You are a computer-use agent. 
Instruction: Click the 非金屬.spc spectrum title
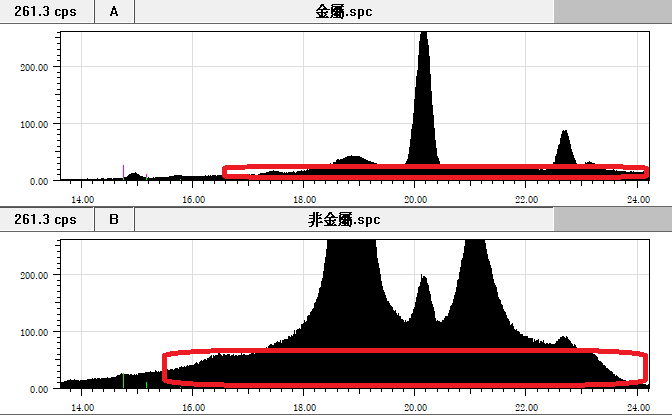coord(344,219)
